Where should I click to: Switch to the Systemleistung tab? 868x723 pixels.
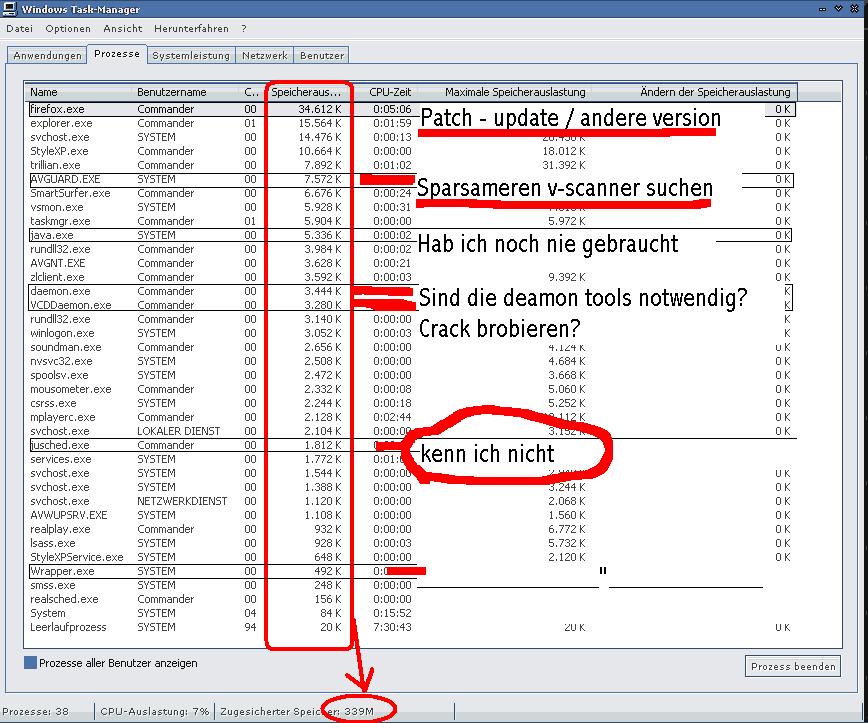(191, 55)
